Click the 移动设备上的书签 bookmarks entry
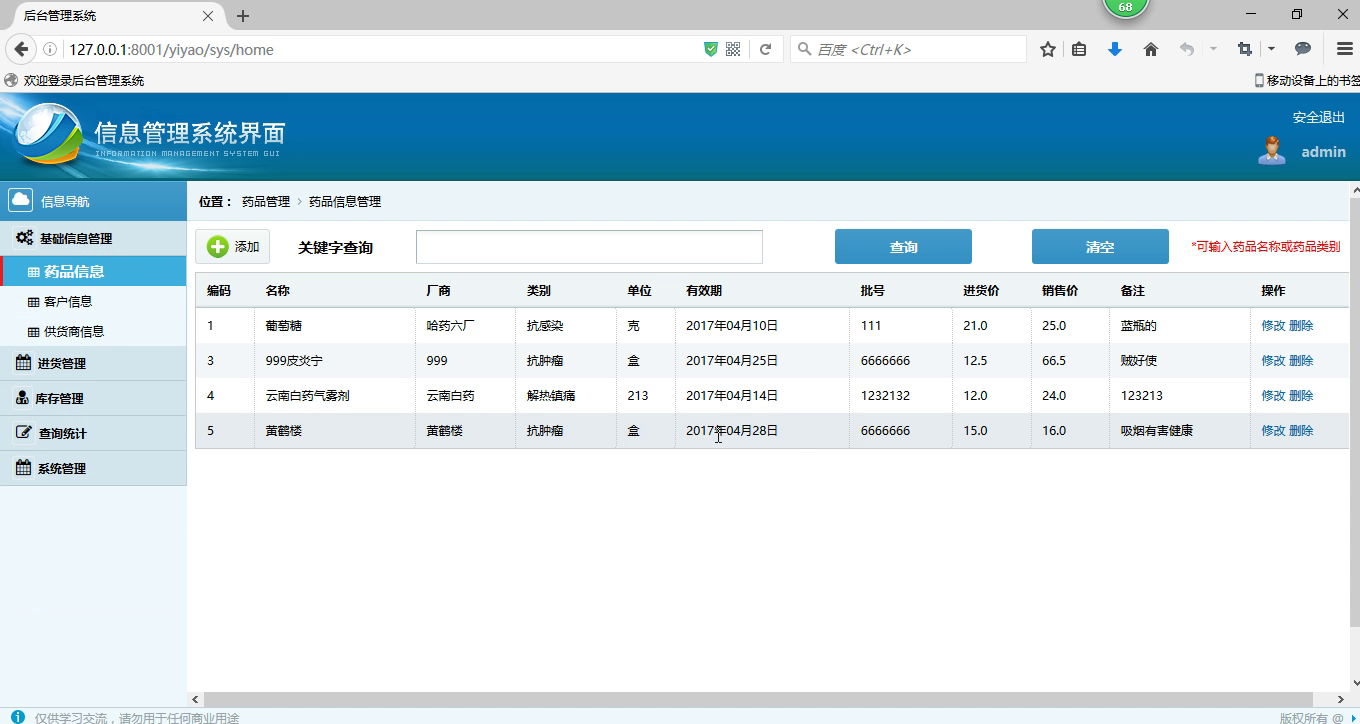Viewport: 1360px width, 724px height. pyautogui.click(x=1306, y=80)
